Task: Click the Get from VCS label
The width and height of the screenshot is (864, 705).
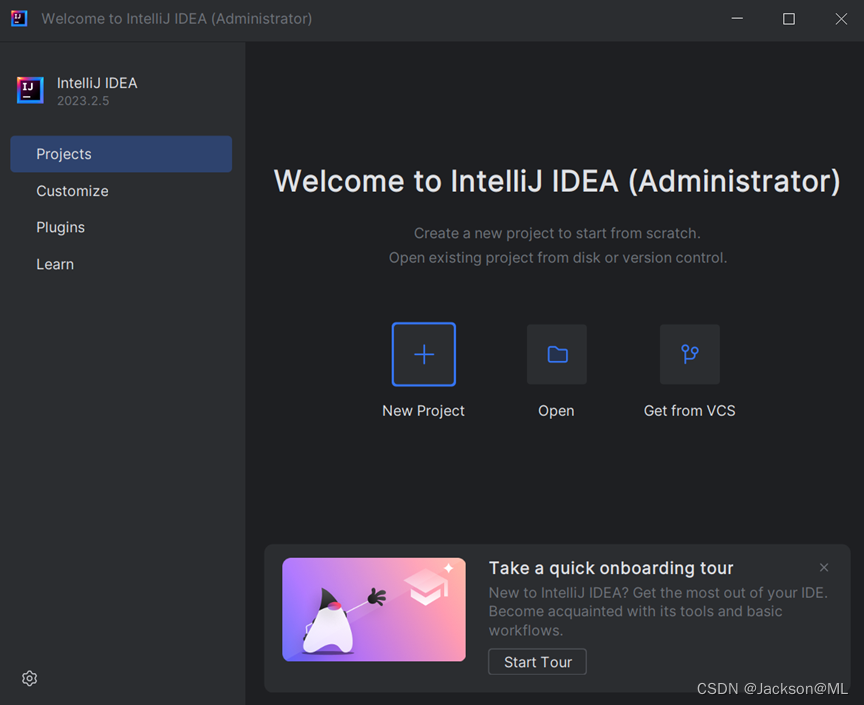Action: click(689, 411)
